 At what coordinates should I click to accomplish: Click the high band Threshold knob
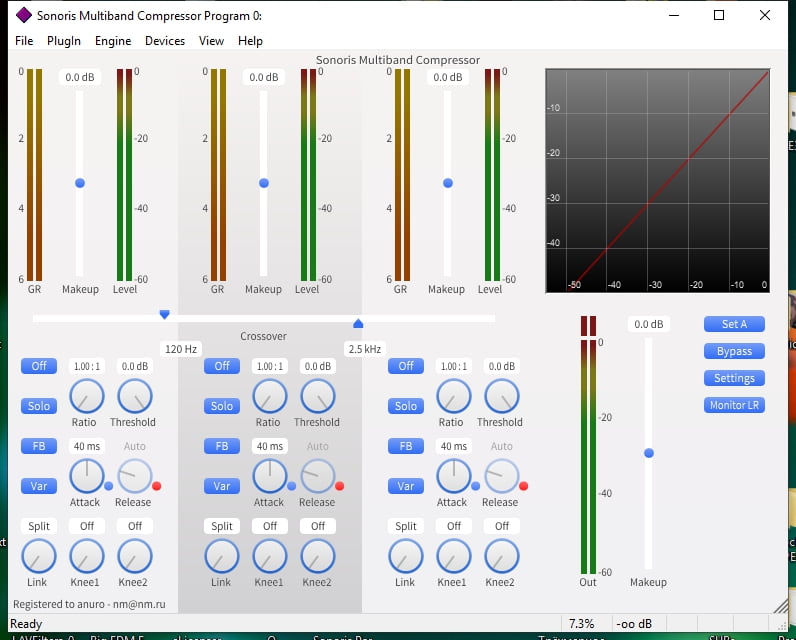[x=502, y=396]
